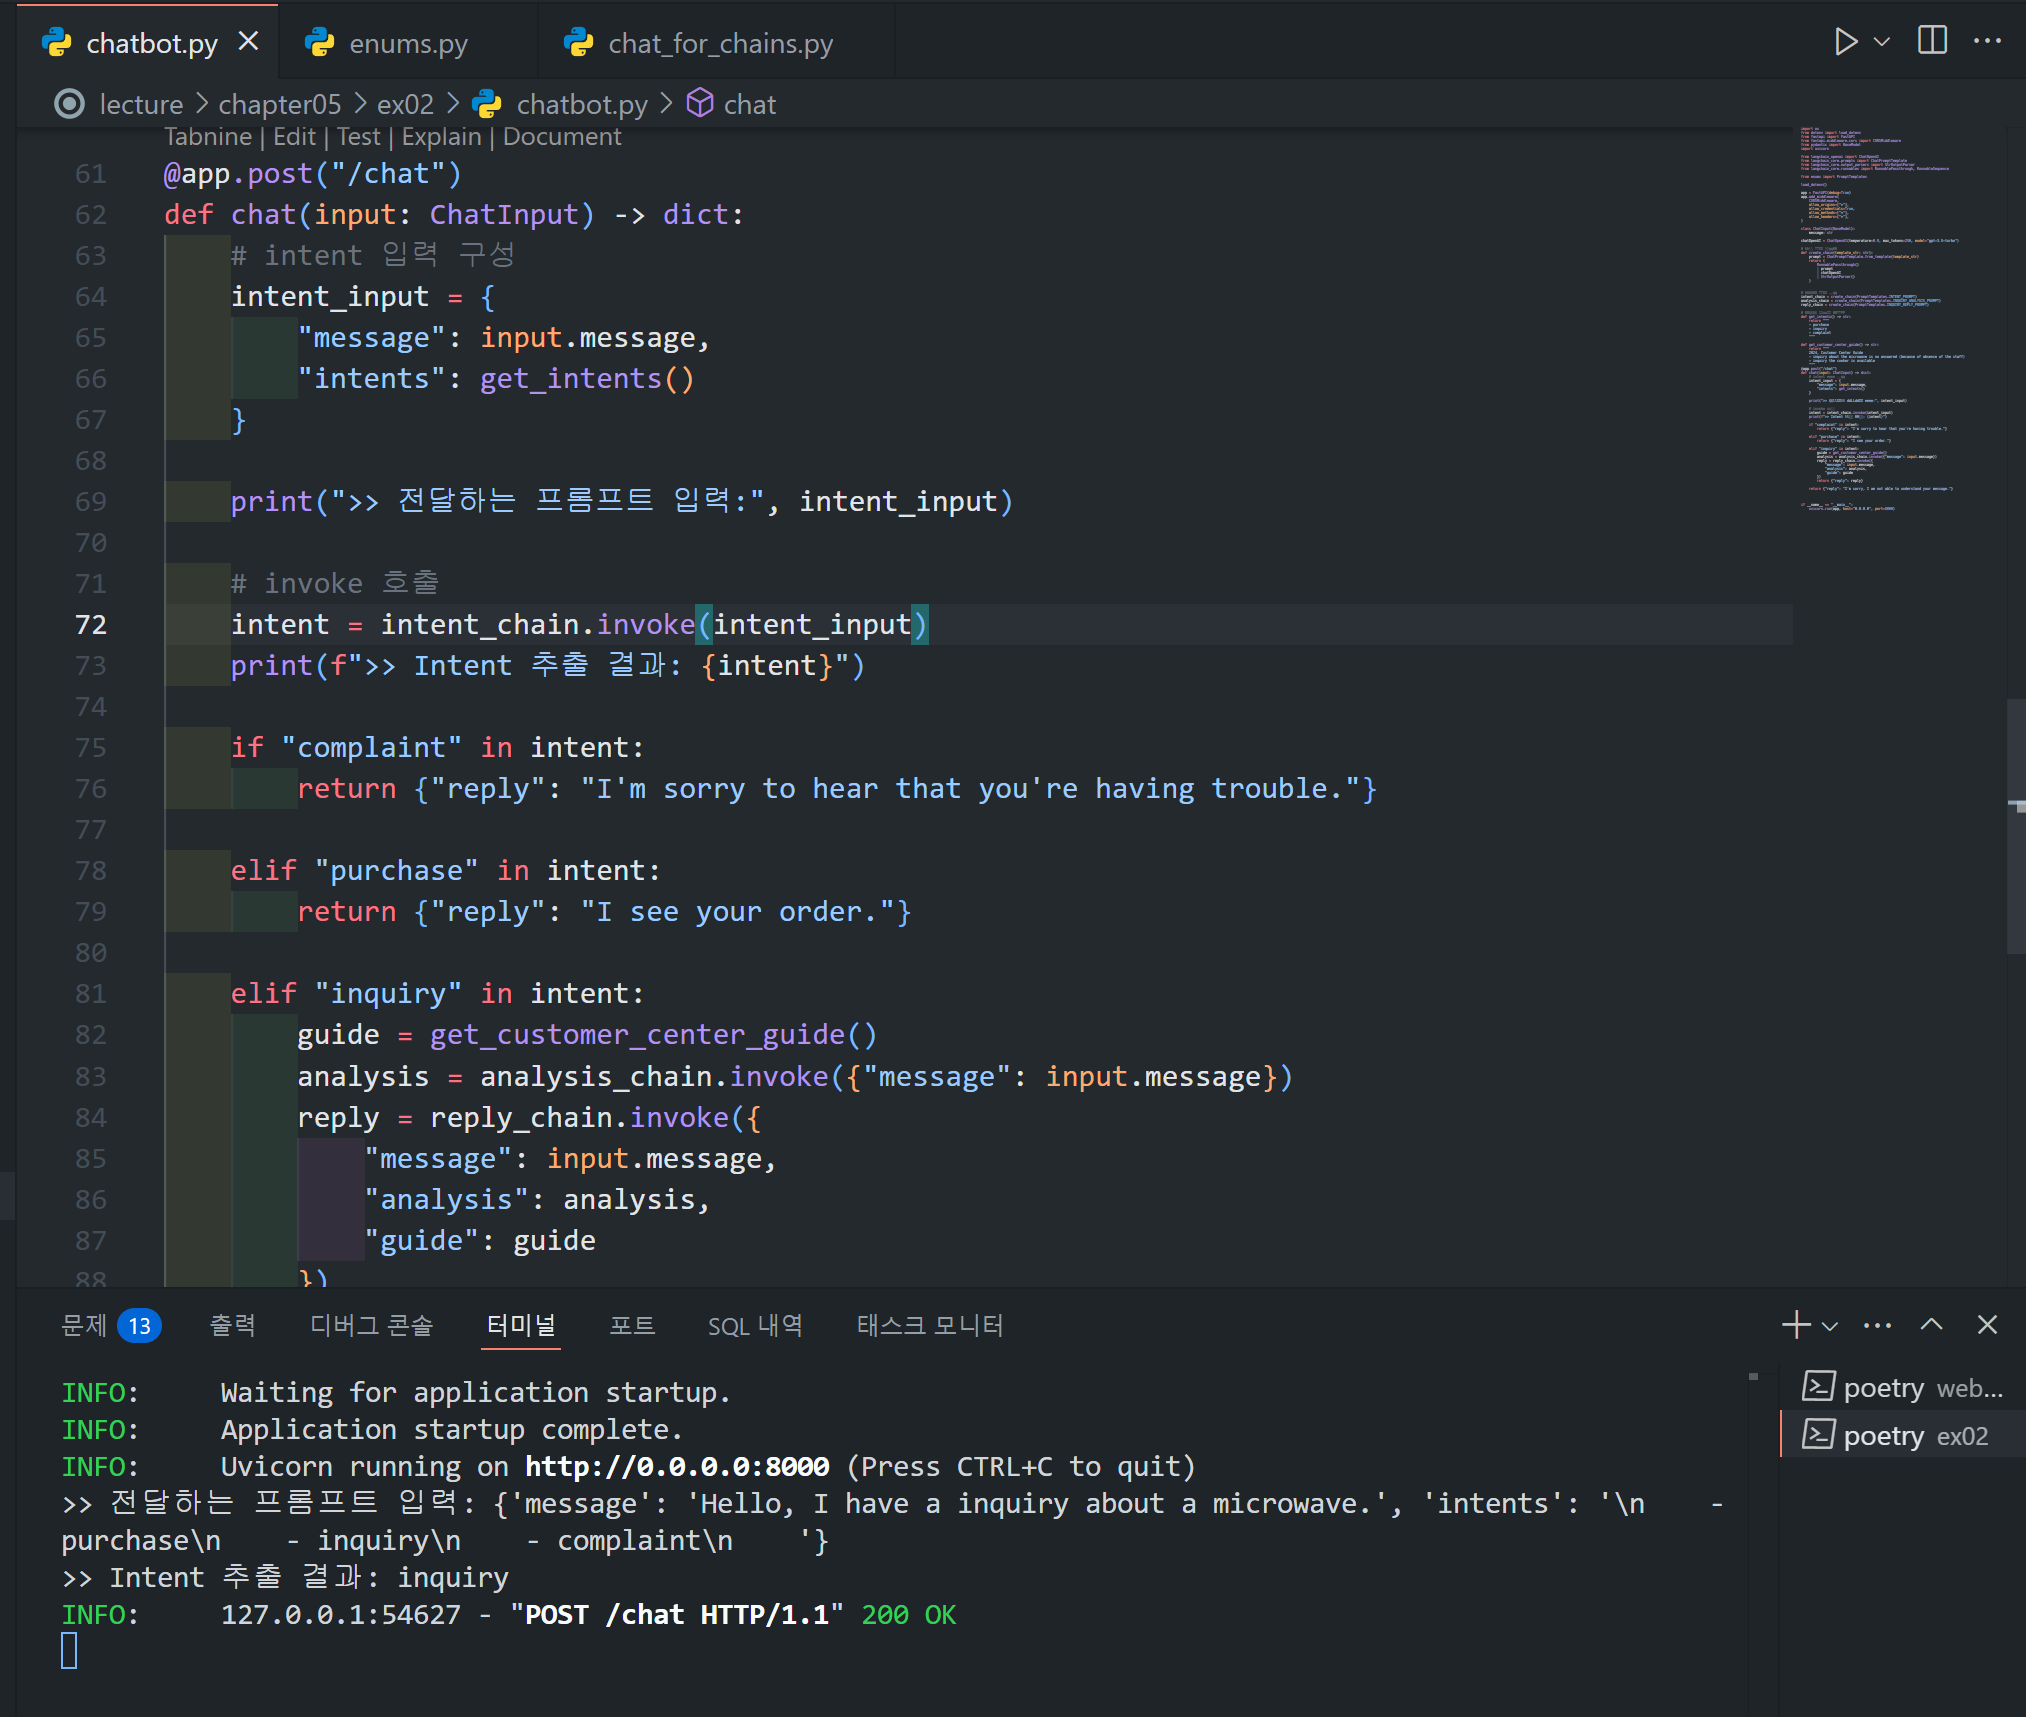Switch to enums.py tab
The height and width of the screenshot is (1717, 2026).
coord(407,44)
